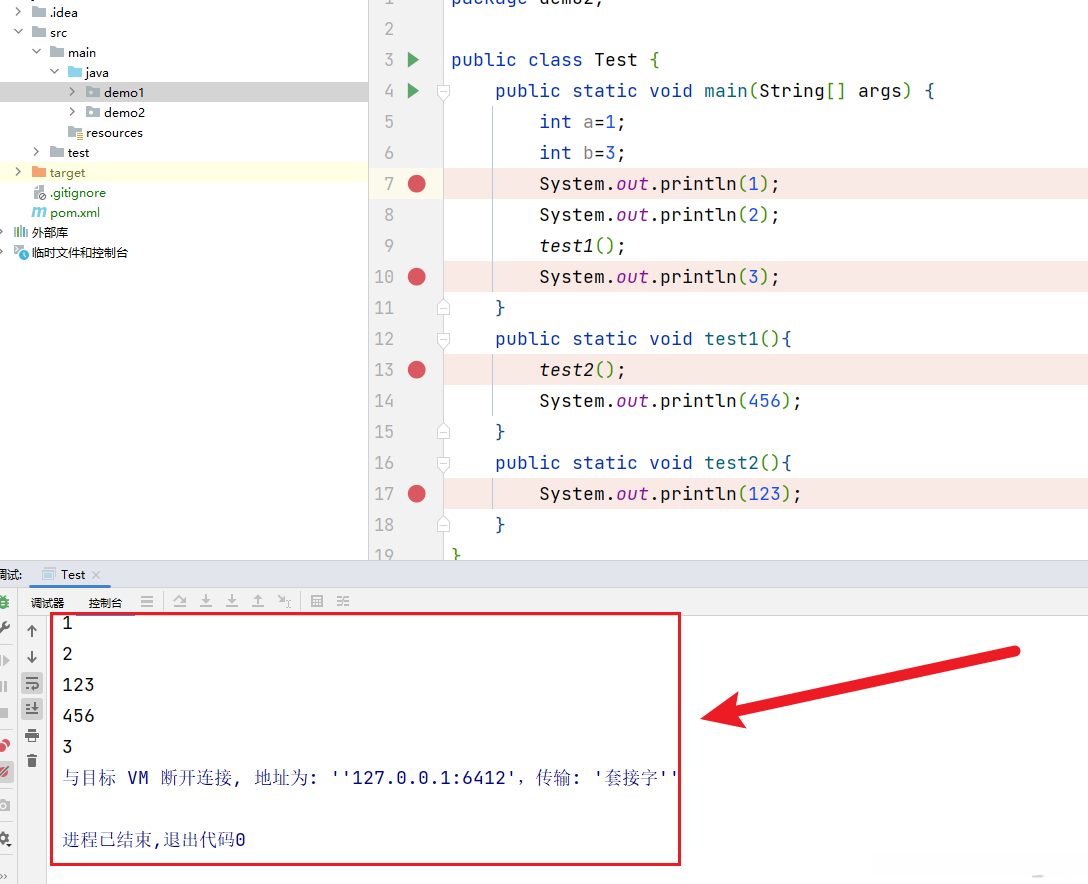Switch to the 控制台 console tab

pyautogui.click(x=105, y=602)
